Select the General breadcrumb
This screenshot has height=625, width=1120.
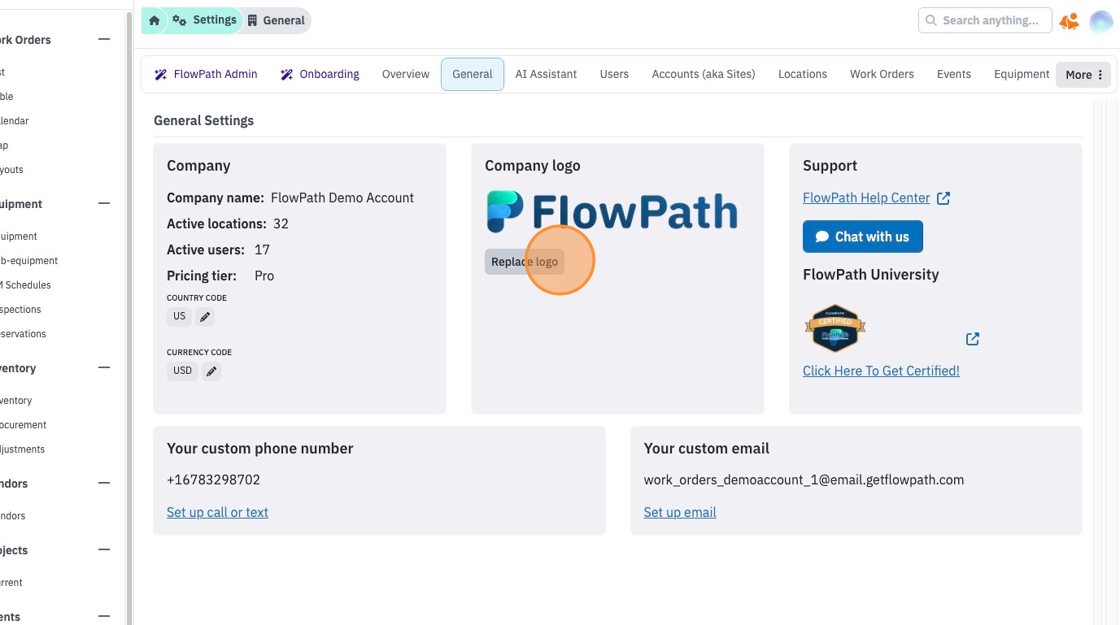pos(276,21)
